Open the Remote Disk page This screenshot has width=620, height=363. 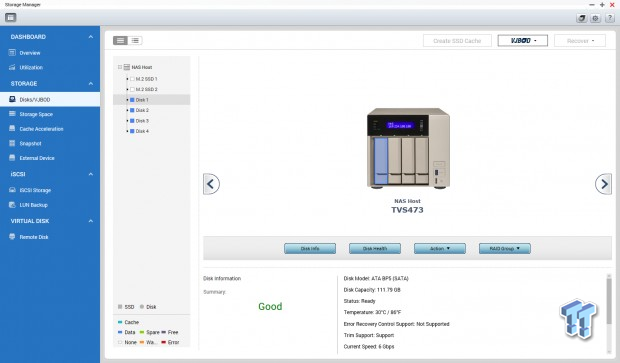coord(34,237)
